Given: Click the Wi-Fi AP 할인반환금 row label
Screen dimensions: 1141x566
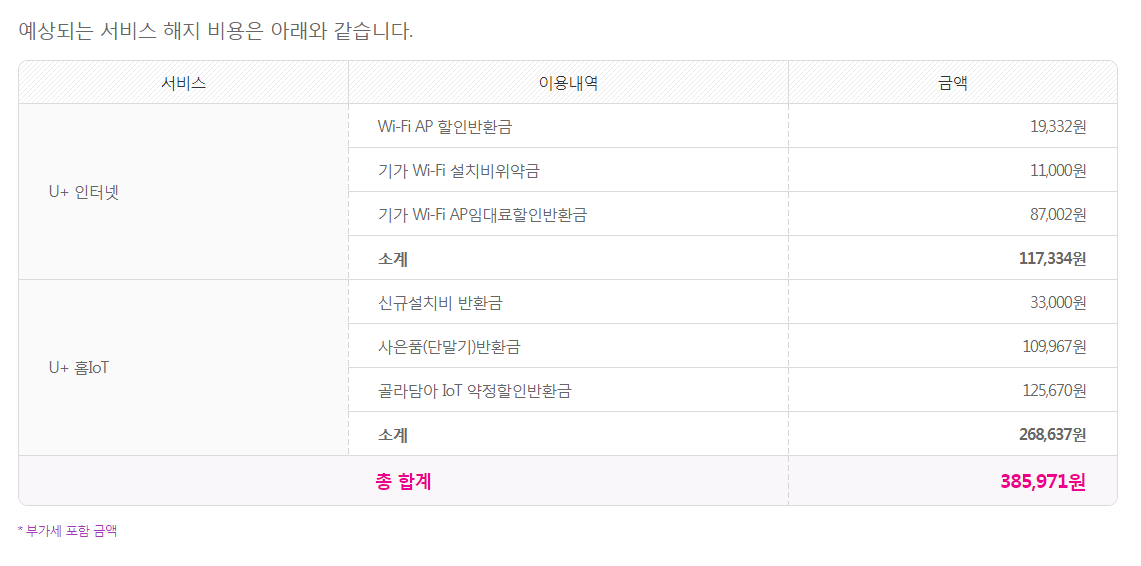Looking at the screenshot, I should tap(444, 126).
